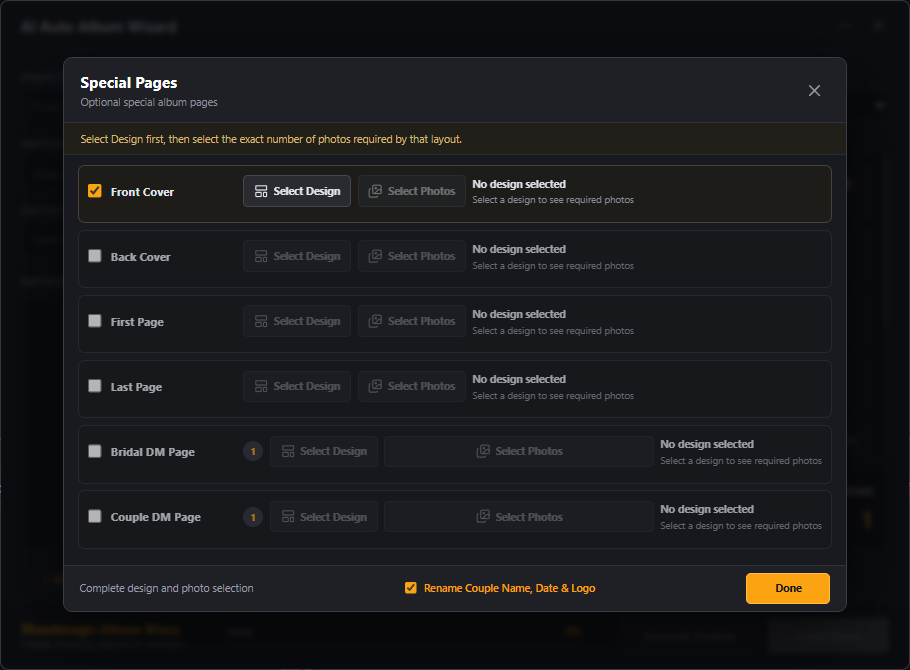Image resolution: width=910 pixels, height=670 pixels.
Task: Click Select Photos for Front Cover
Action: pos(412,191)
